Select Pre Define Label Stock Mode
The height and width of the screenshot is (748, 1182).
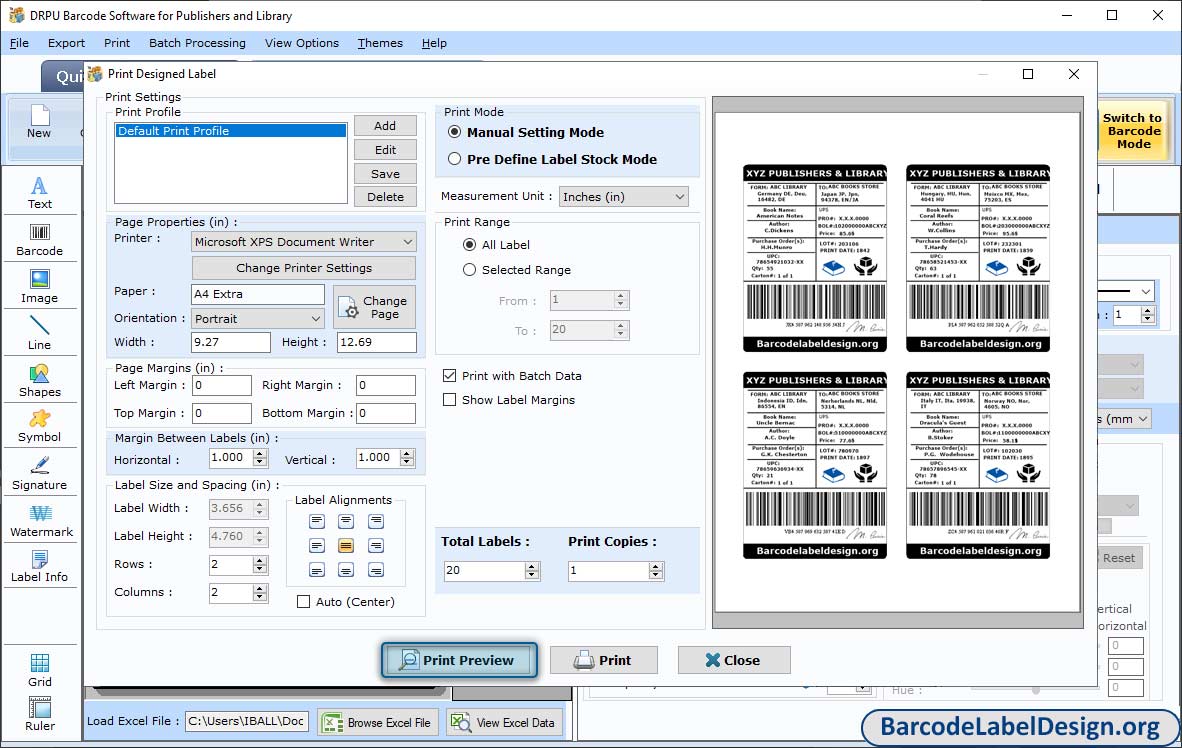click(x=455, y=159)
